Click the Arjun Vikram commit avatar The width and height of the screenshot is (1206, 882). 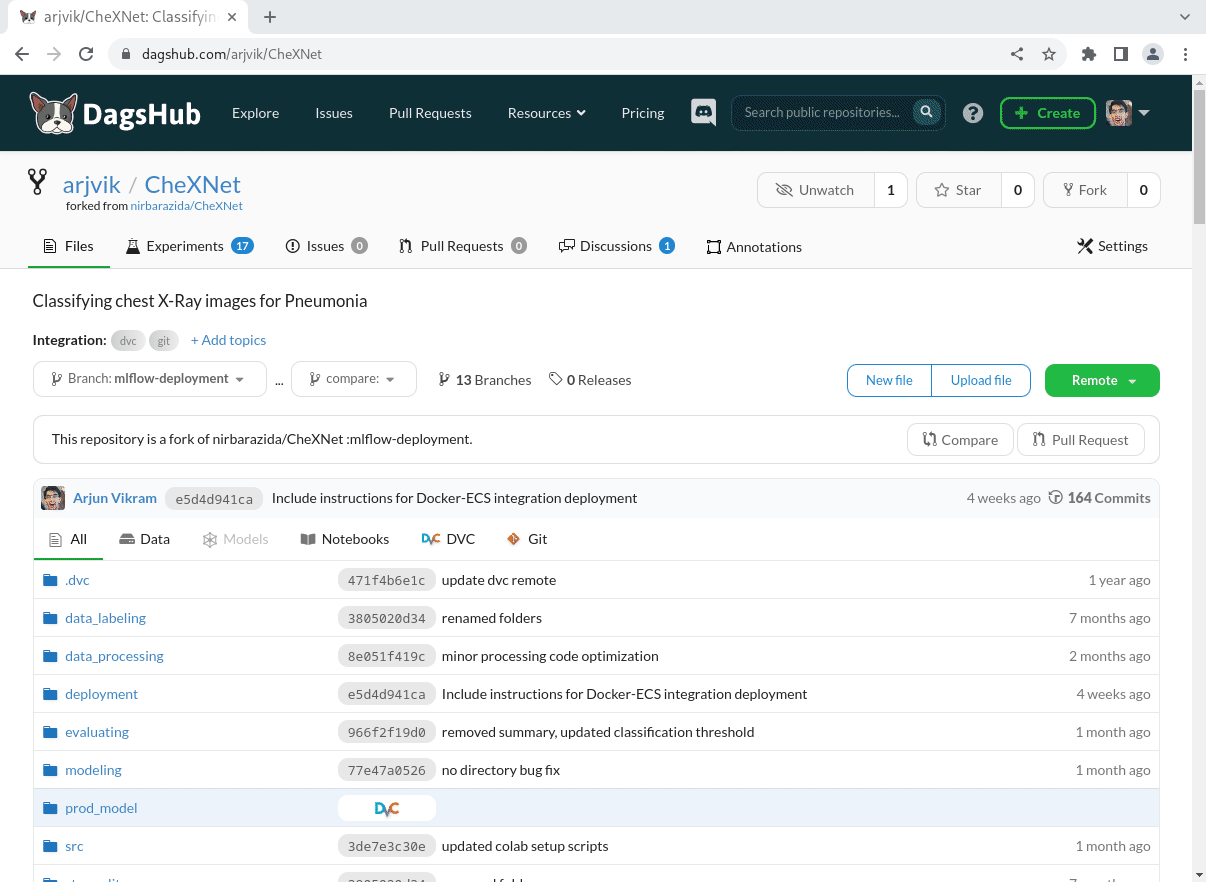pos(53,497)
